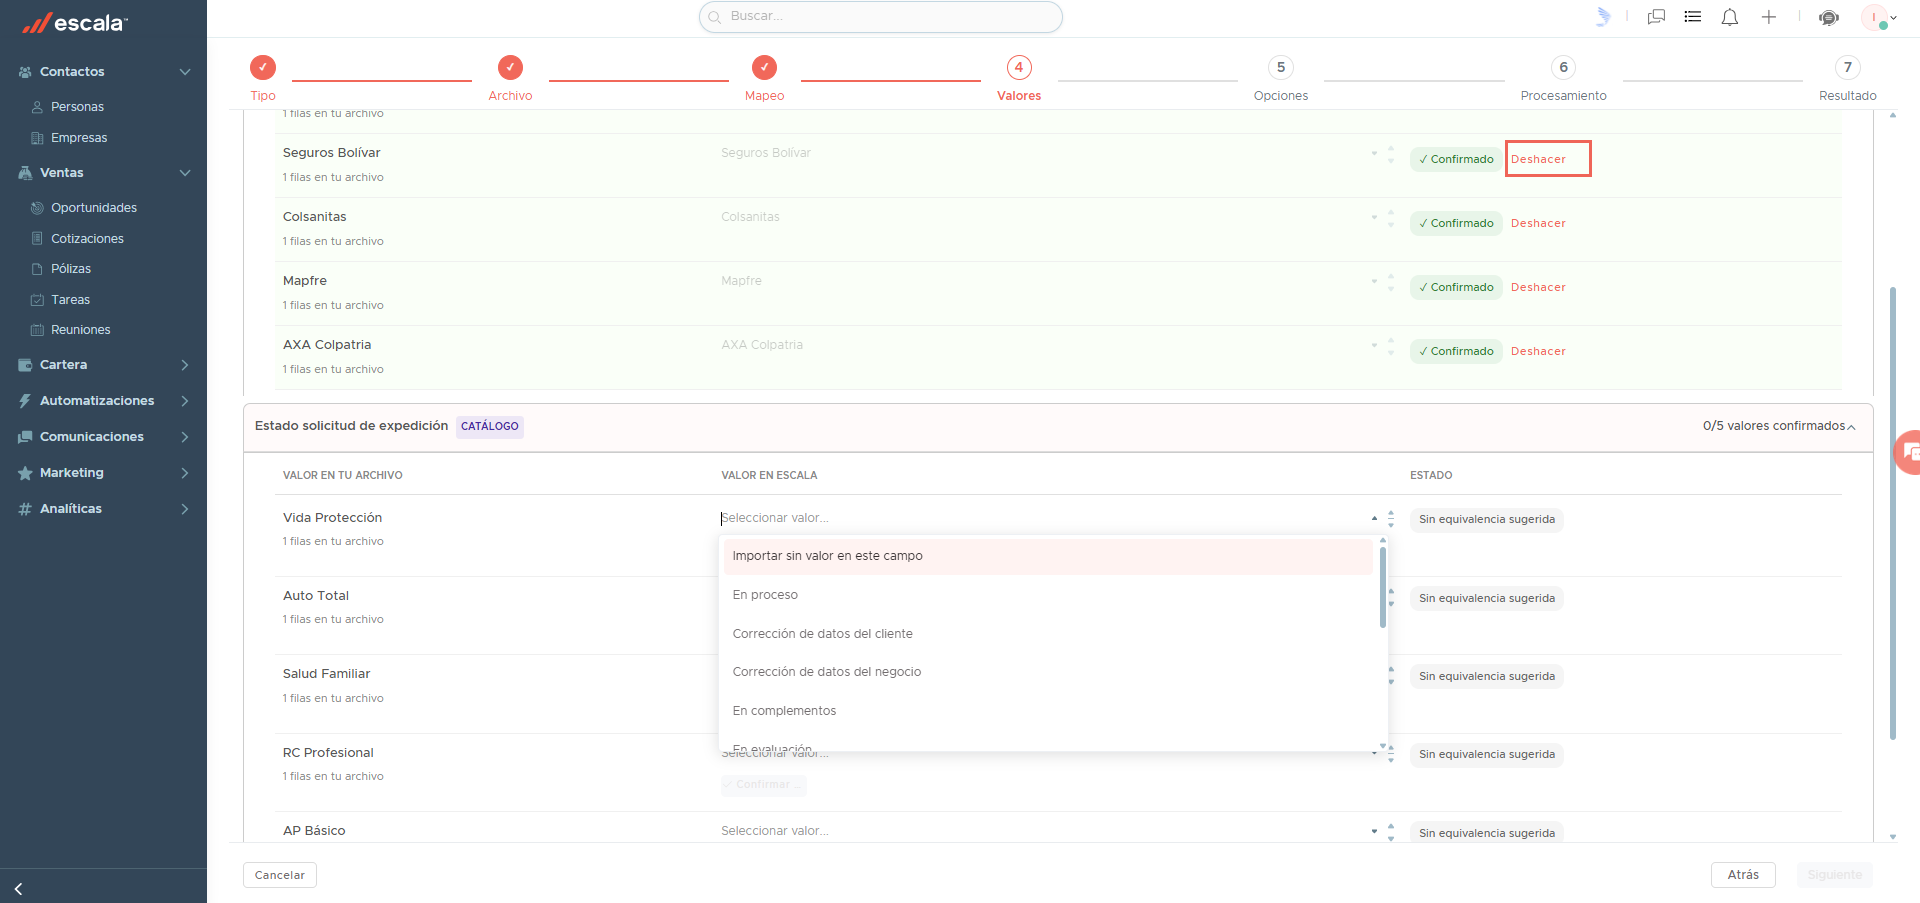
Task: Expand the Marketing section chevron
Action: (185, 473)
